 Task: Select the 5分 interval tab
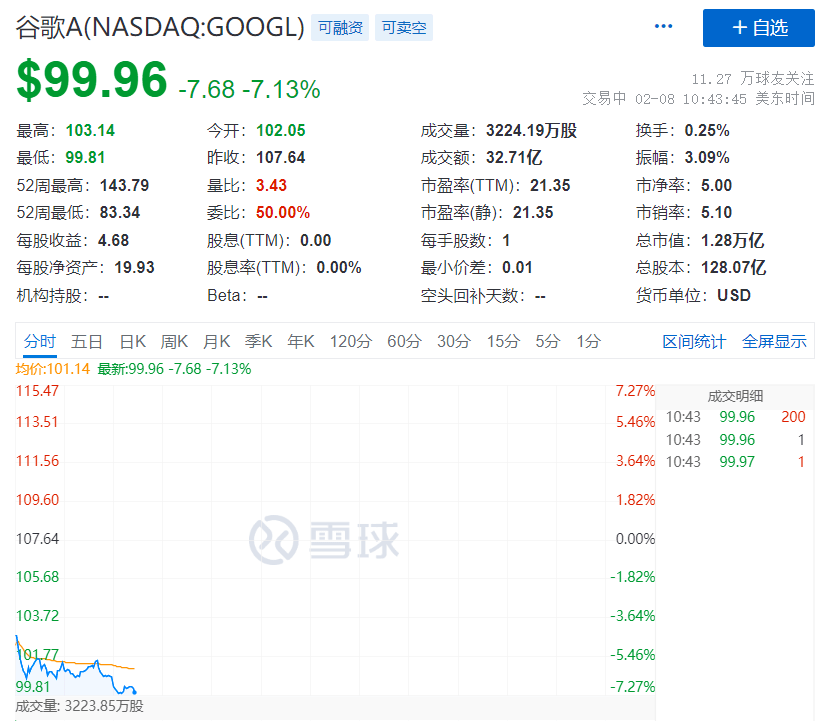pyautogui.click(x=548, y=341)
